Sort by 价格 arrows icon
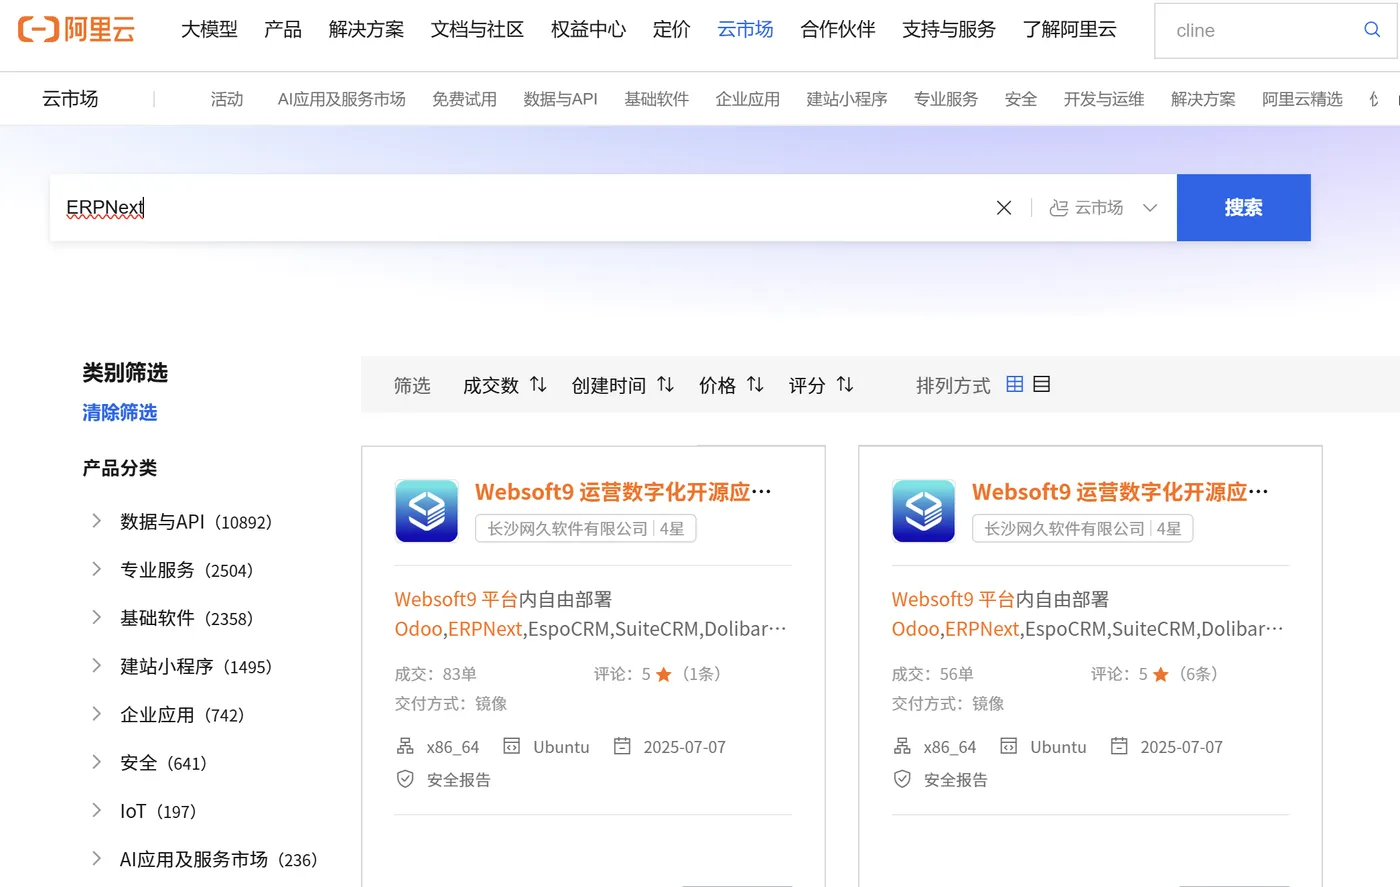The width and height of the screenshot is (1400, 887). [x=755, y=385]
